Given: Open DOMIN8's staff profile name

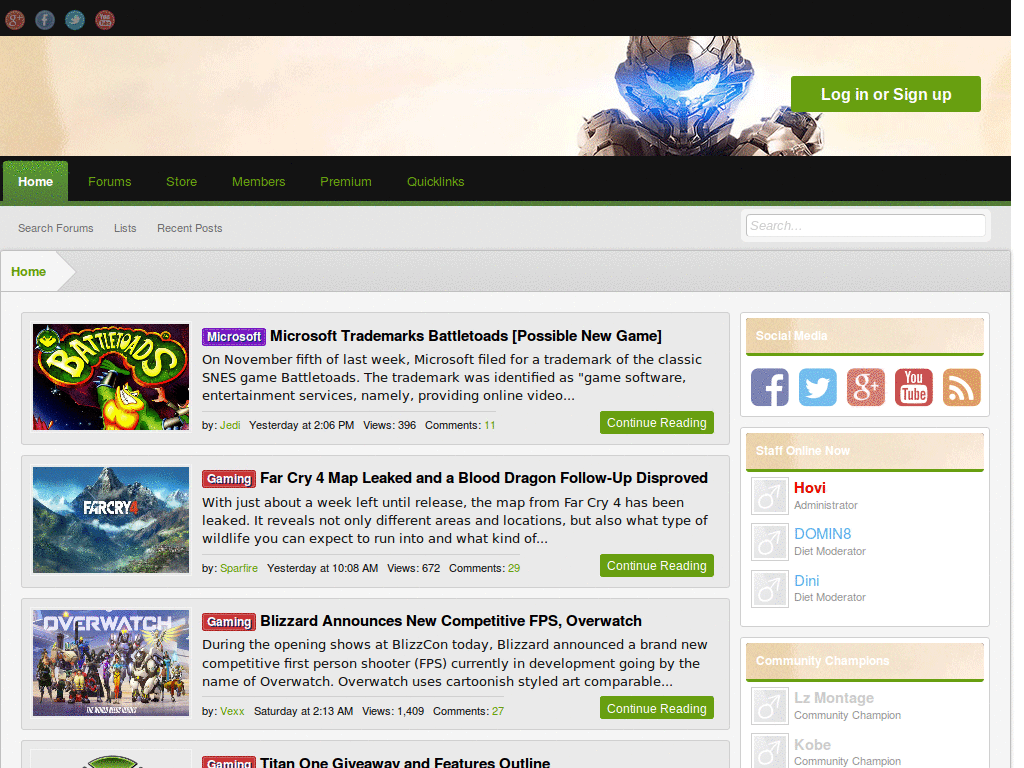Looking at the screenshot, I should [x=822, y=534].
